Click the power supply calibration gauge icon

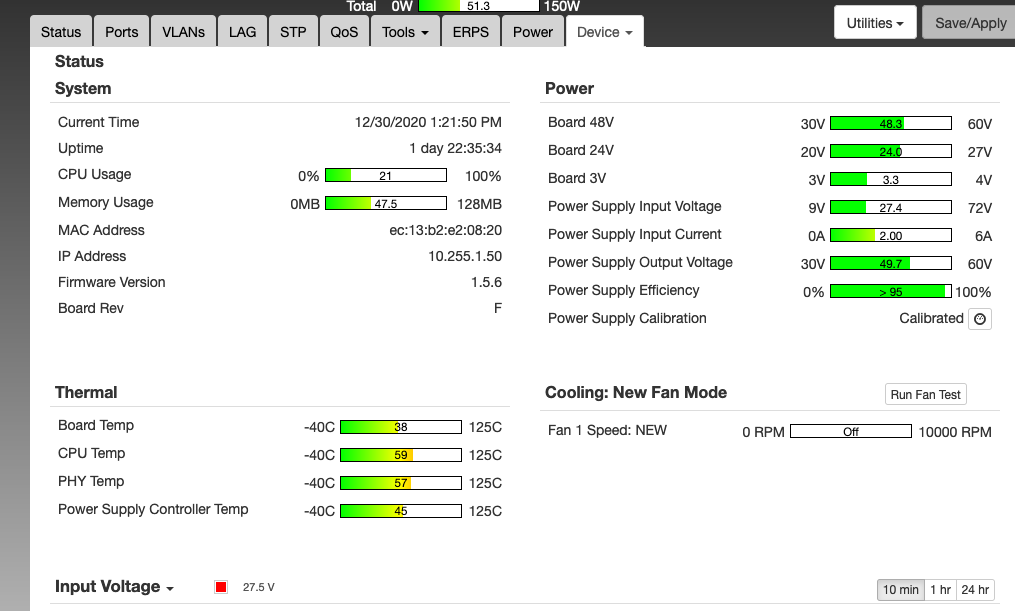pyautogui.click(x=980, y=319)
